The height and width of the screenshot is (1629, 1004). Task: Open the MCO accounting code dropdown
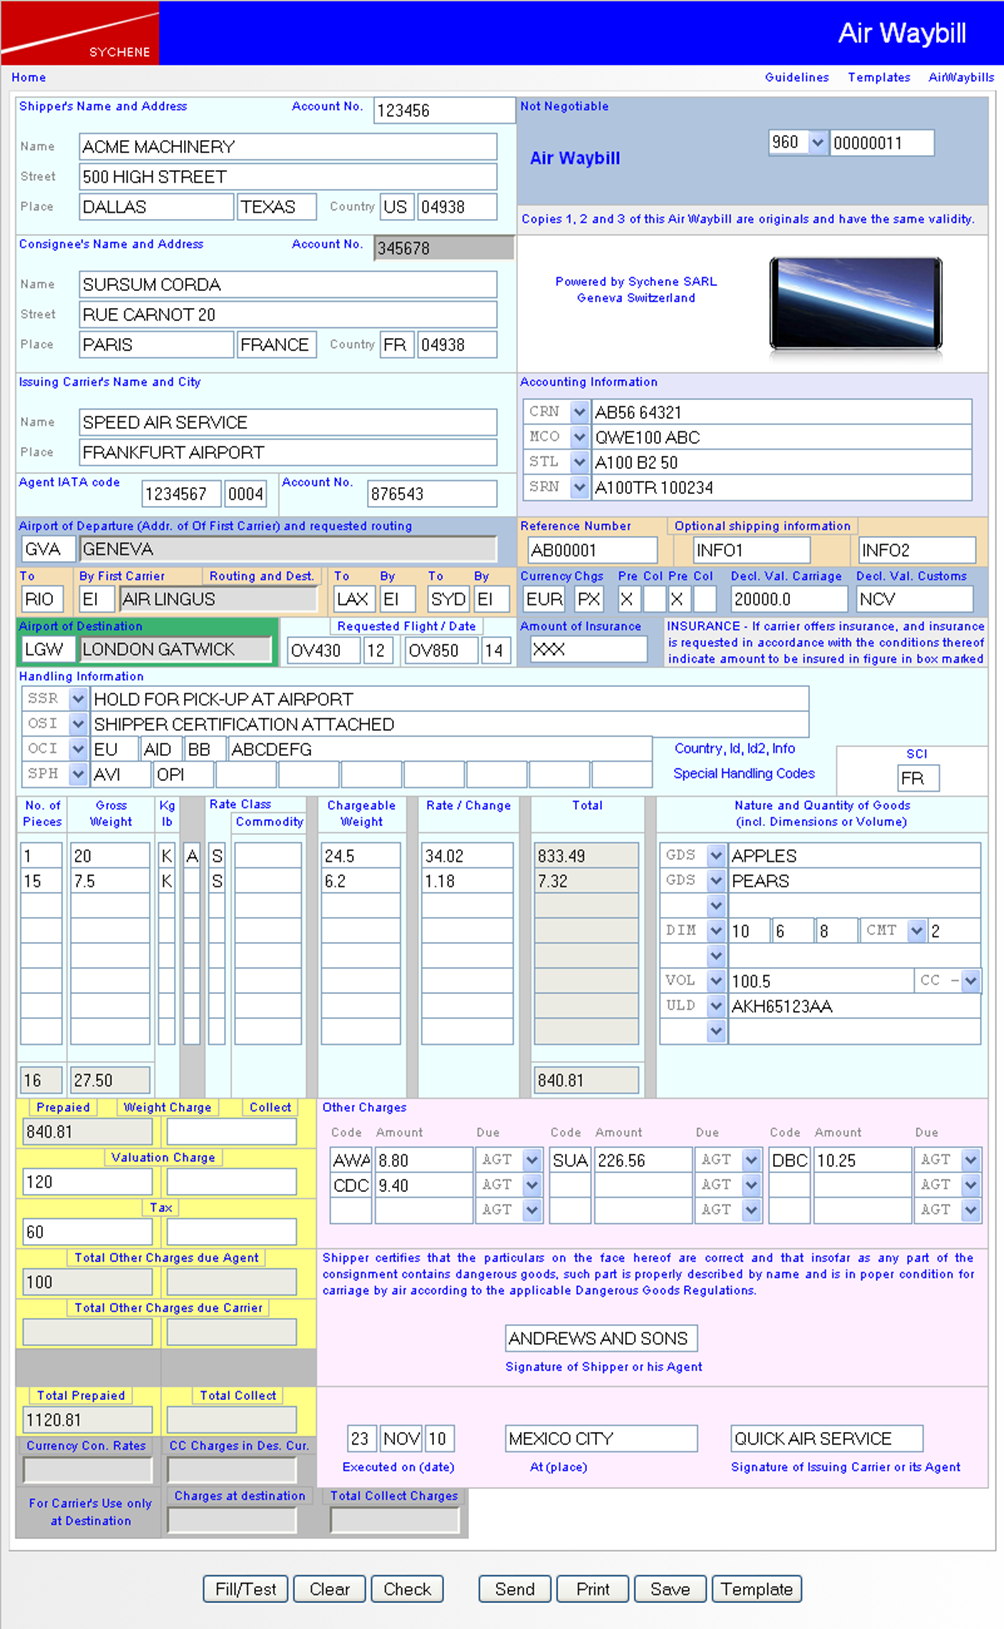[579, 436]
